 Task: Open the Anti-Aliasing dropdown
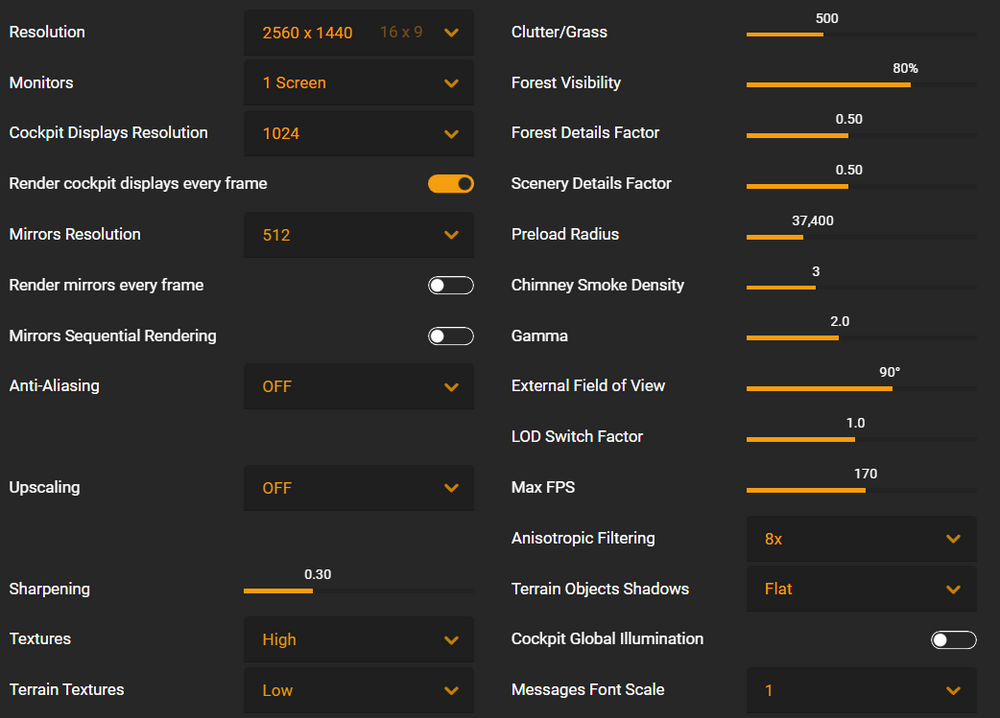[358, 387]
